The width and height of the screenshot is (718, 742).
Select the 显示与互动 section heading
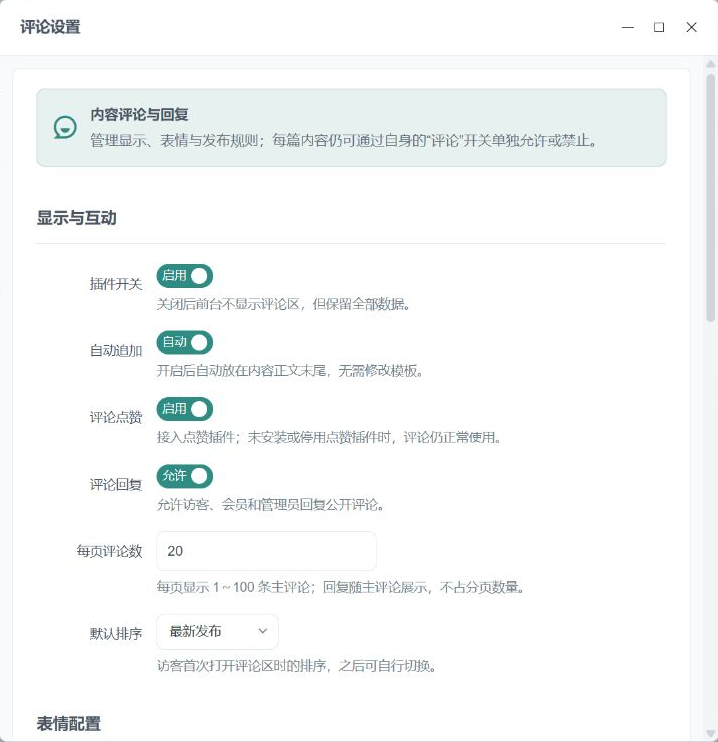point(77,218)
